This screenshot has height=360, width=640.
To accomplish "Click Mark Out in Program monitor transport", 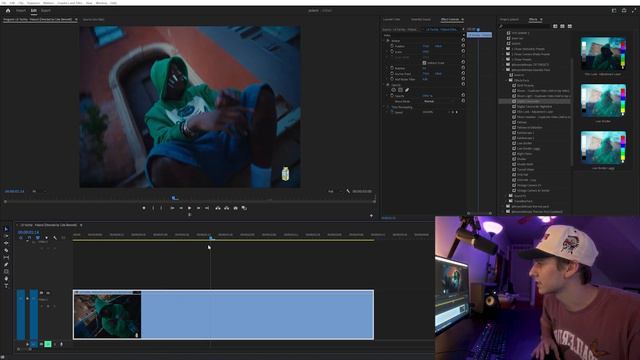I will point(161,208).
